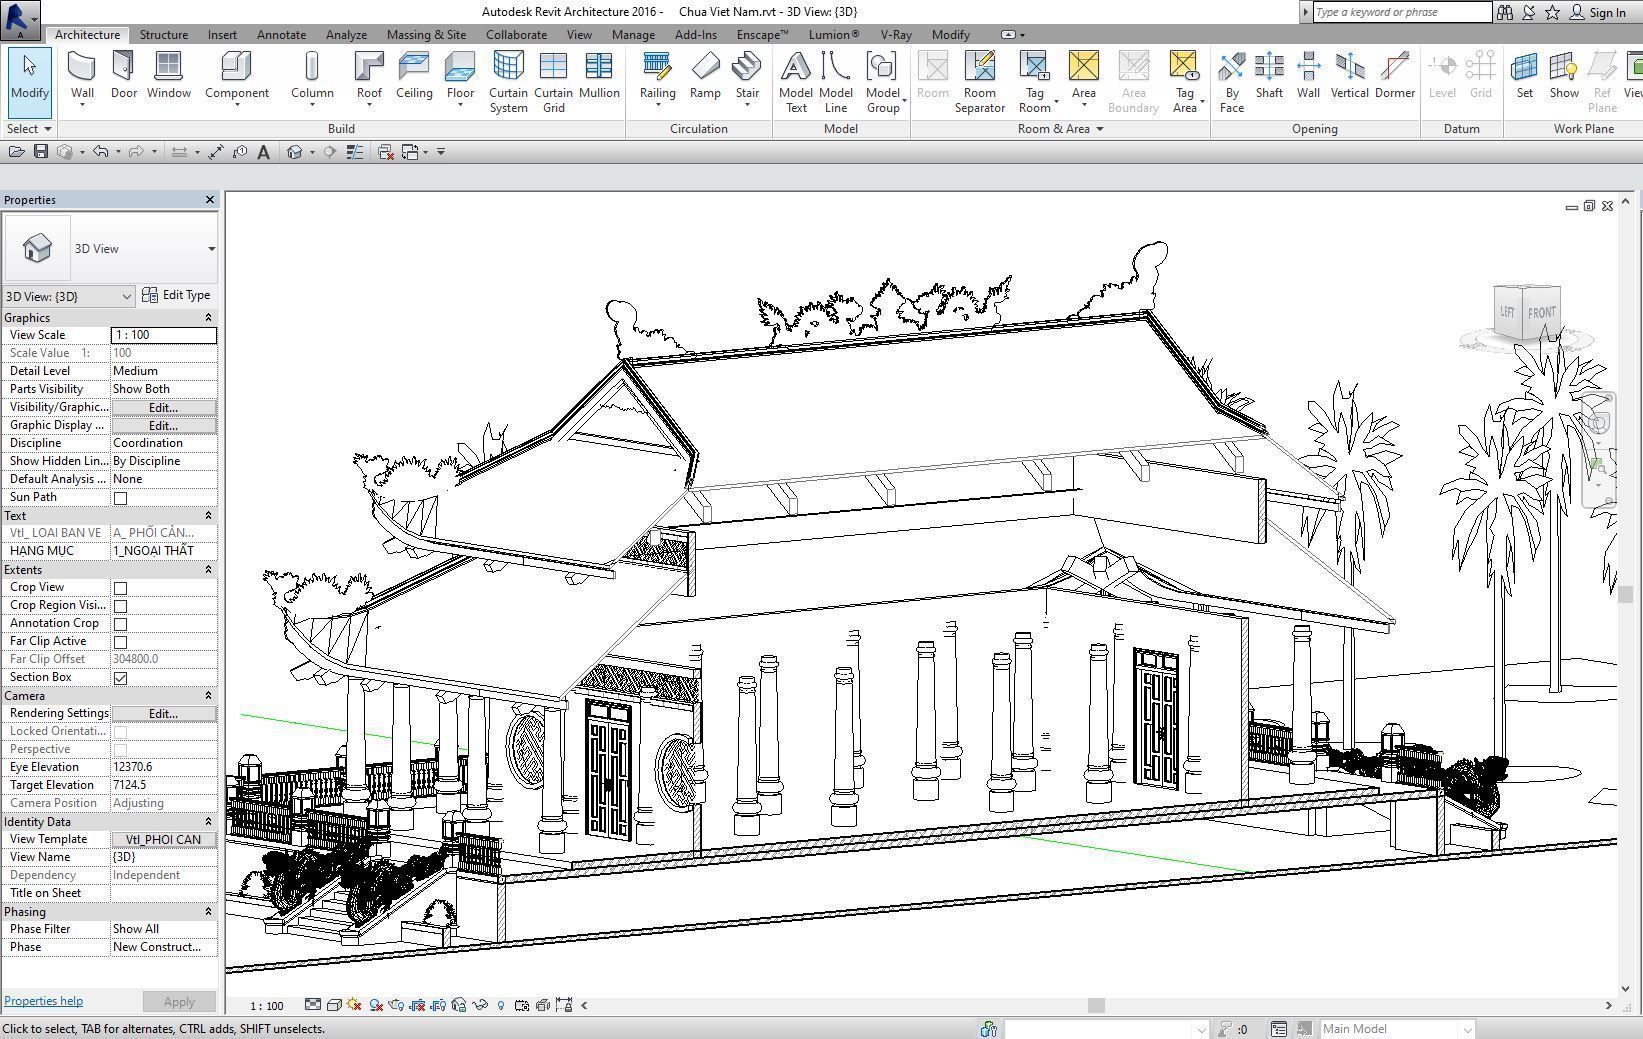This screenshot has height=1039, width=1643.
Task: Click the Set work plane icon
Action: (1524, 75)
